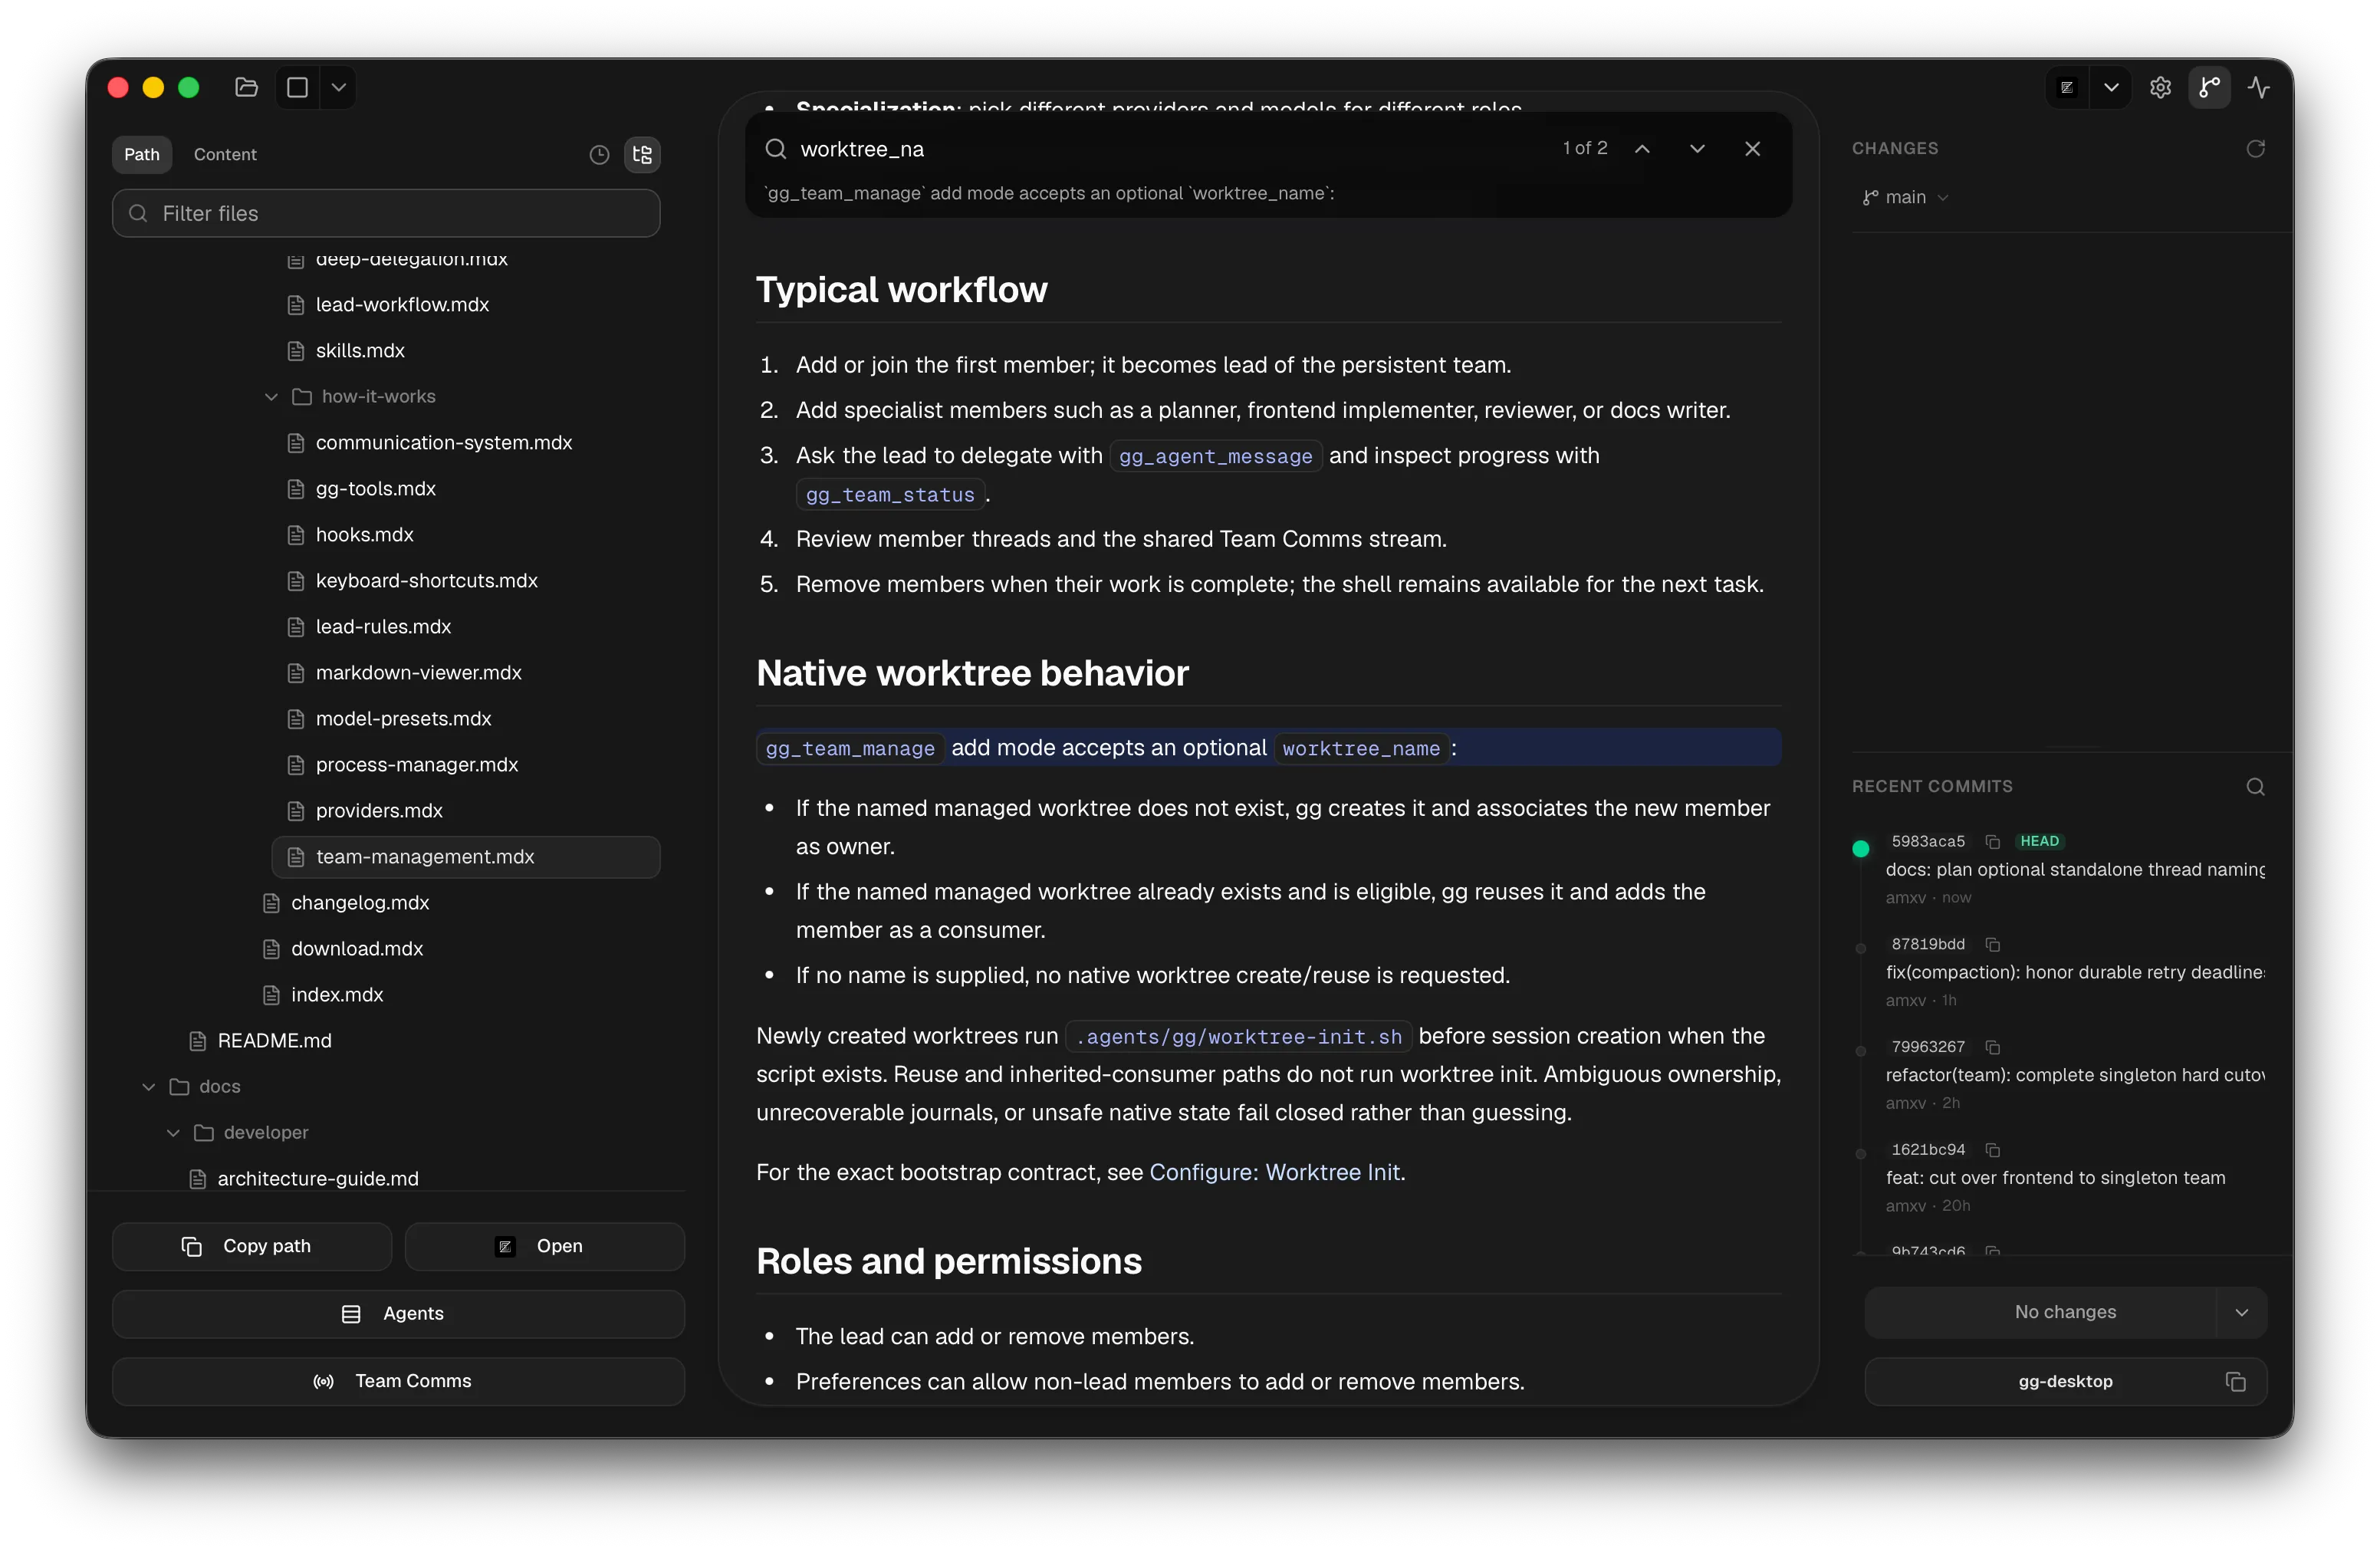Click the recent files clock icon

[599, 154]
